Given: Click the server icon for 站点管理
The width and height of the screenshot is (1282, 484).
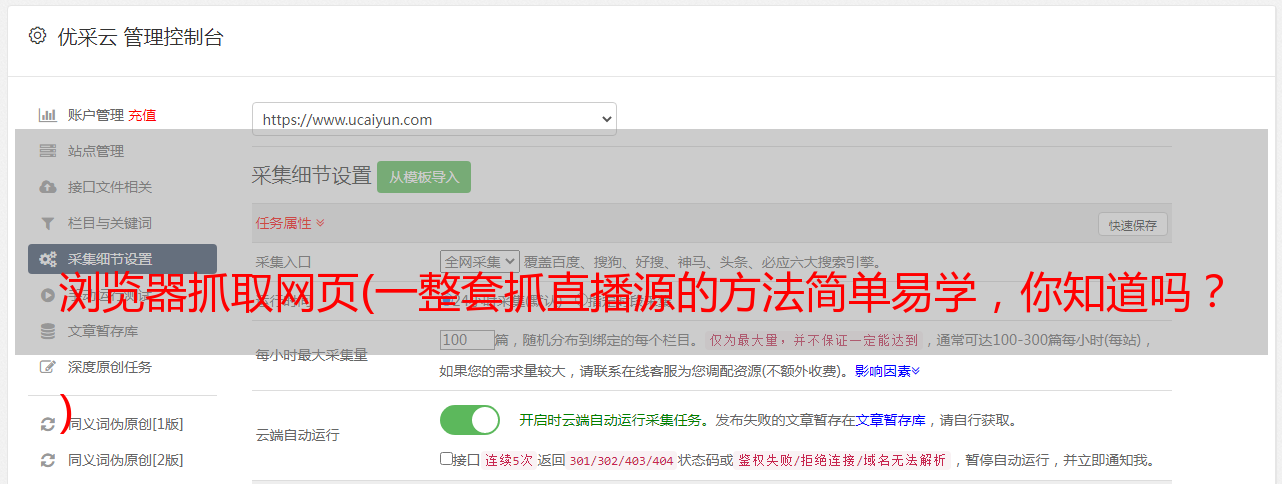Looking at the screenshot, I should point(47,151).
